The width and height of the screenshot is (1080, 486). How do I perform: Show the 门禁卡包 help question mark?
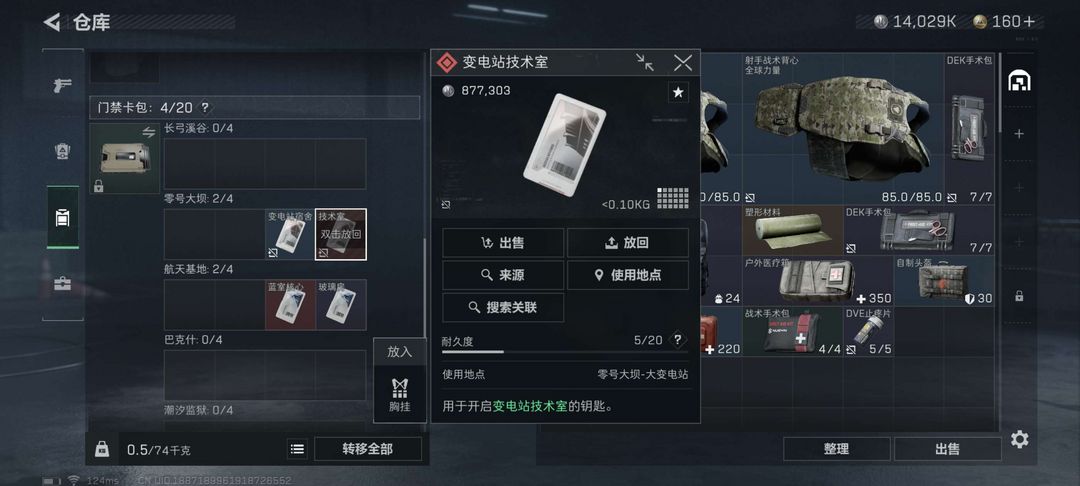pyautogui.click(x=205, y=107)
